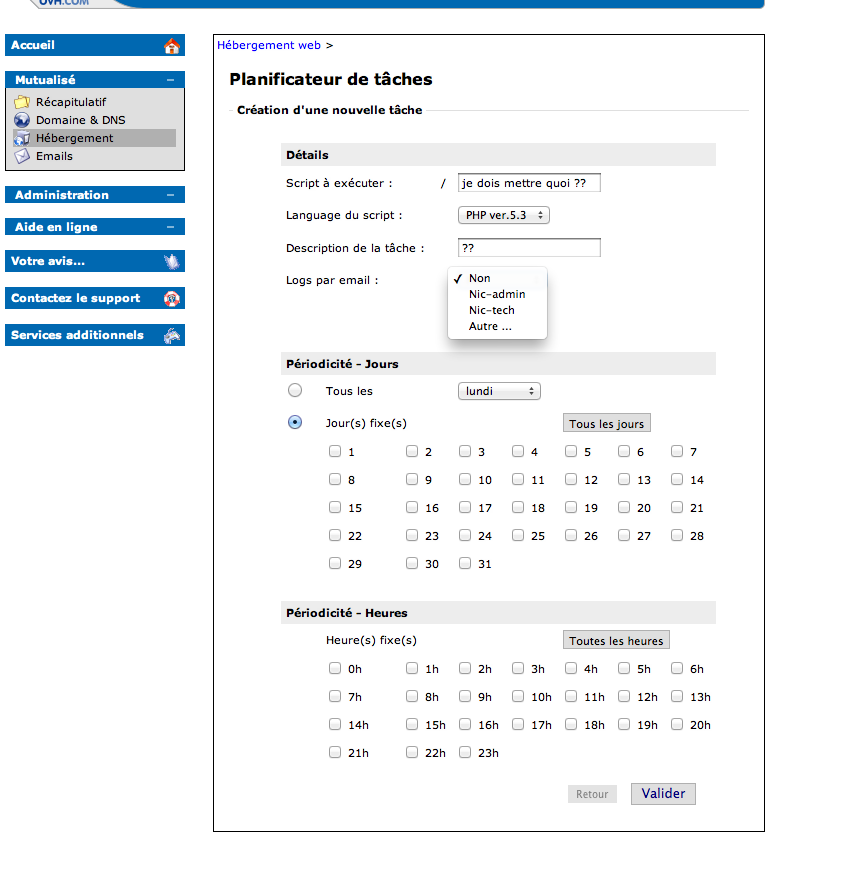Check the 6h hour checkbox
The height and width of the screenshot is (893, 858).
click(x=677, y=668)
